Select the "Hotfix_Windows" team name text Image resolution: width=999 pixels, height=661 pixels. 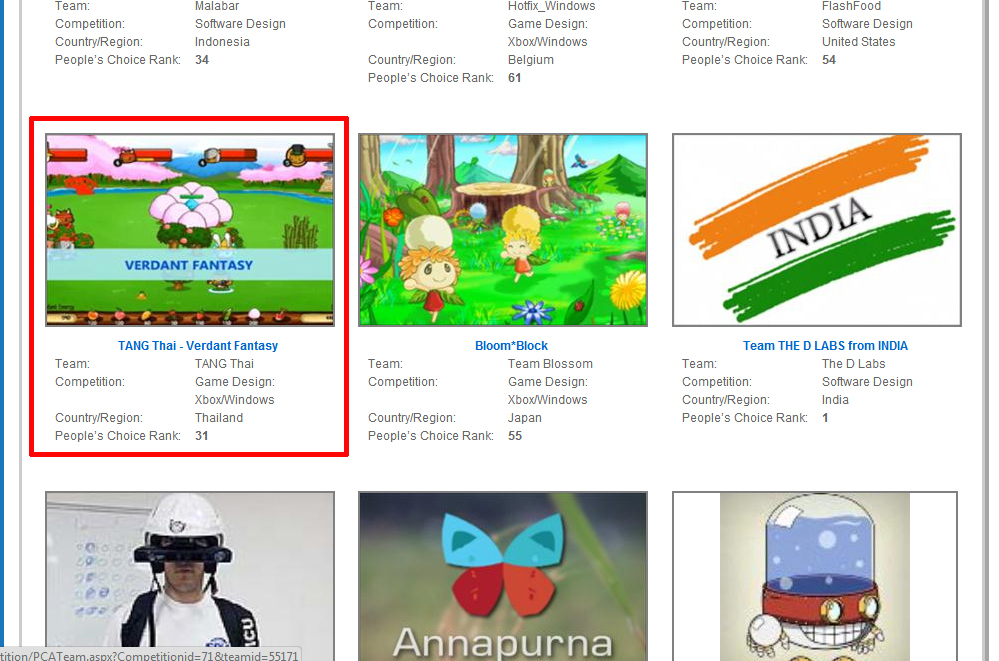point(551,6)
